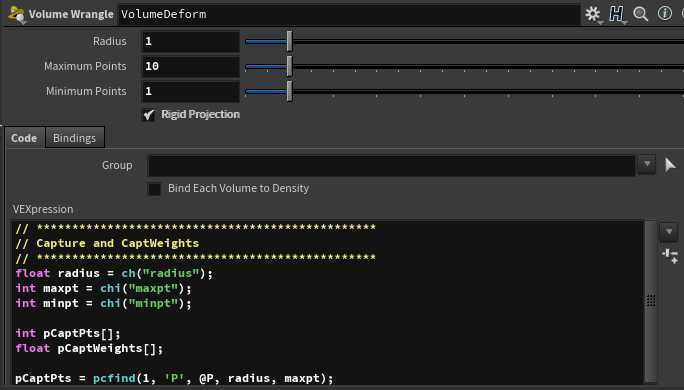Open the gear settings menu
The image size is (684, 390).
click(593, 14)
